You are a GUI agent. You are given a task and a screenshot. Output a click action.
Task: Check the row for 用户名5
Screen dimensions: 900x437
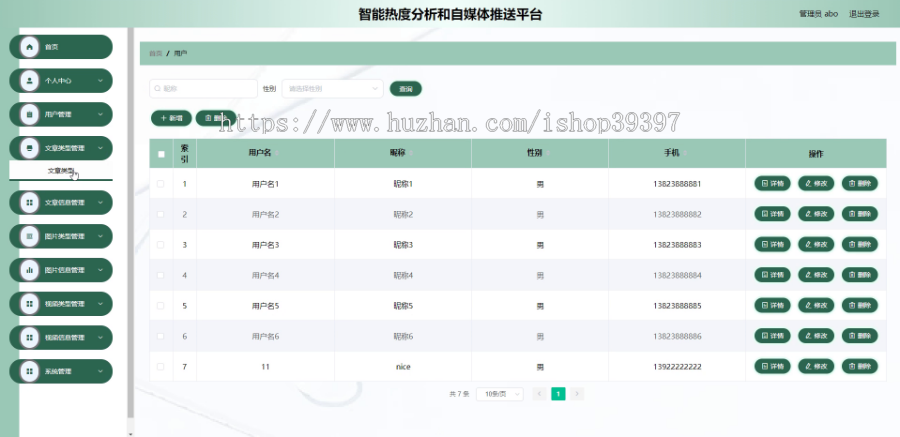pyautogui.click(x=161, y=305)
